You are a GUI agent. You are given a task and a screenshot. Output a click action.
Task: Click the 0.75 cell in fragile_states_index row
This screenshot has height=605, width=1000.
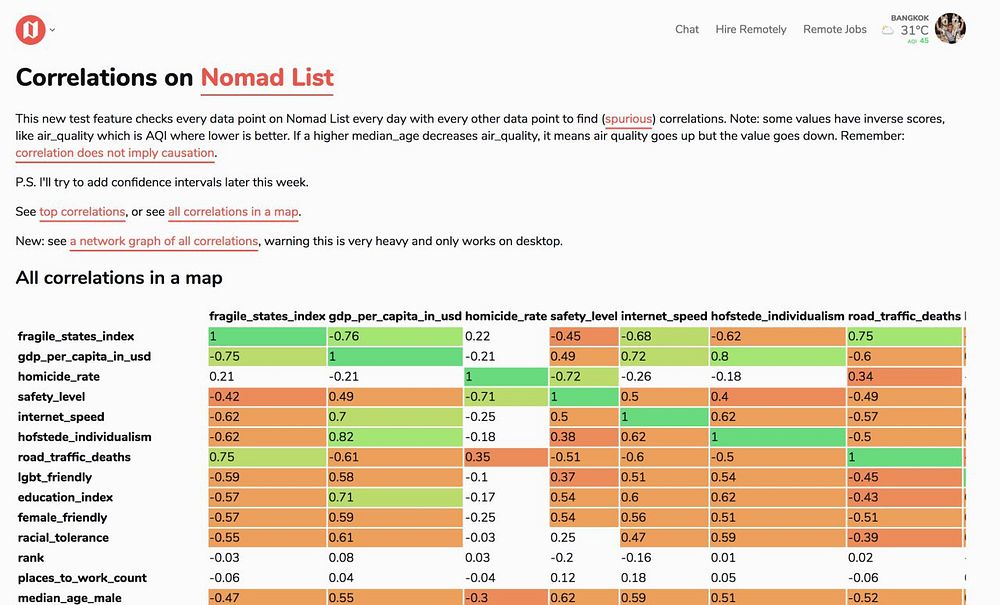click(x=904, y=337)
